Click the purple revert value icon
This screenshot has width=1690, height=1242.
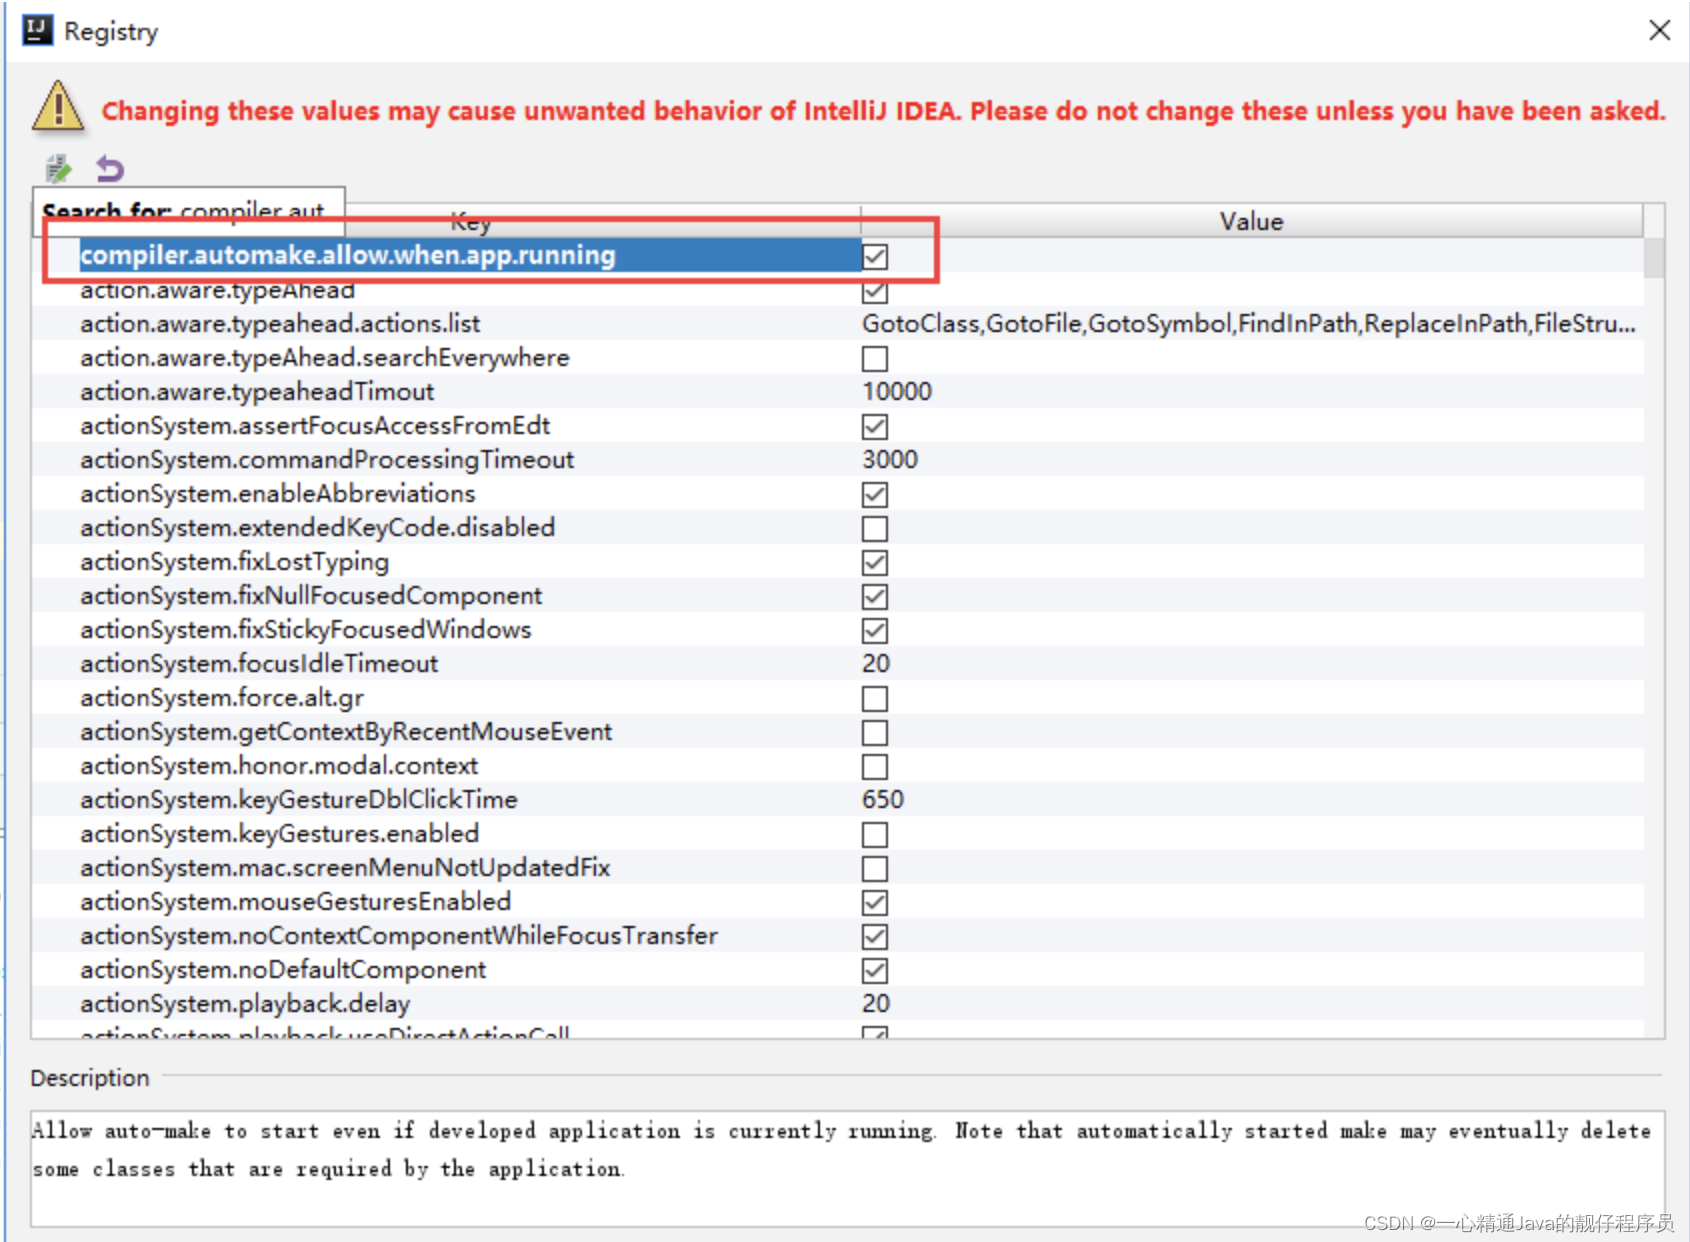click(108, 167)
